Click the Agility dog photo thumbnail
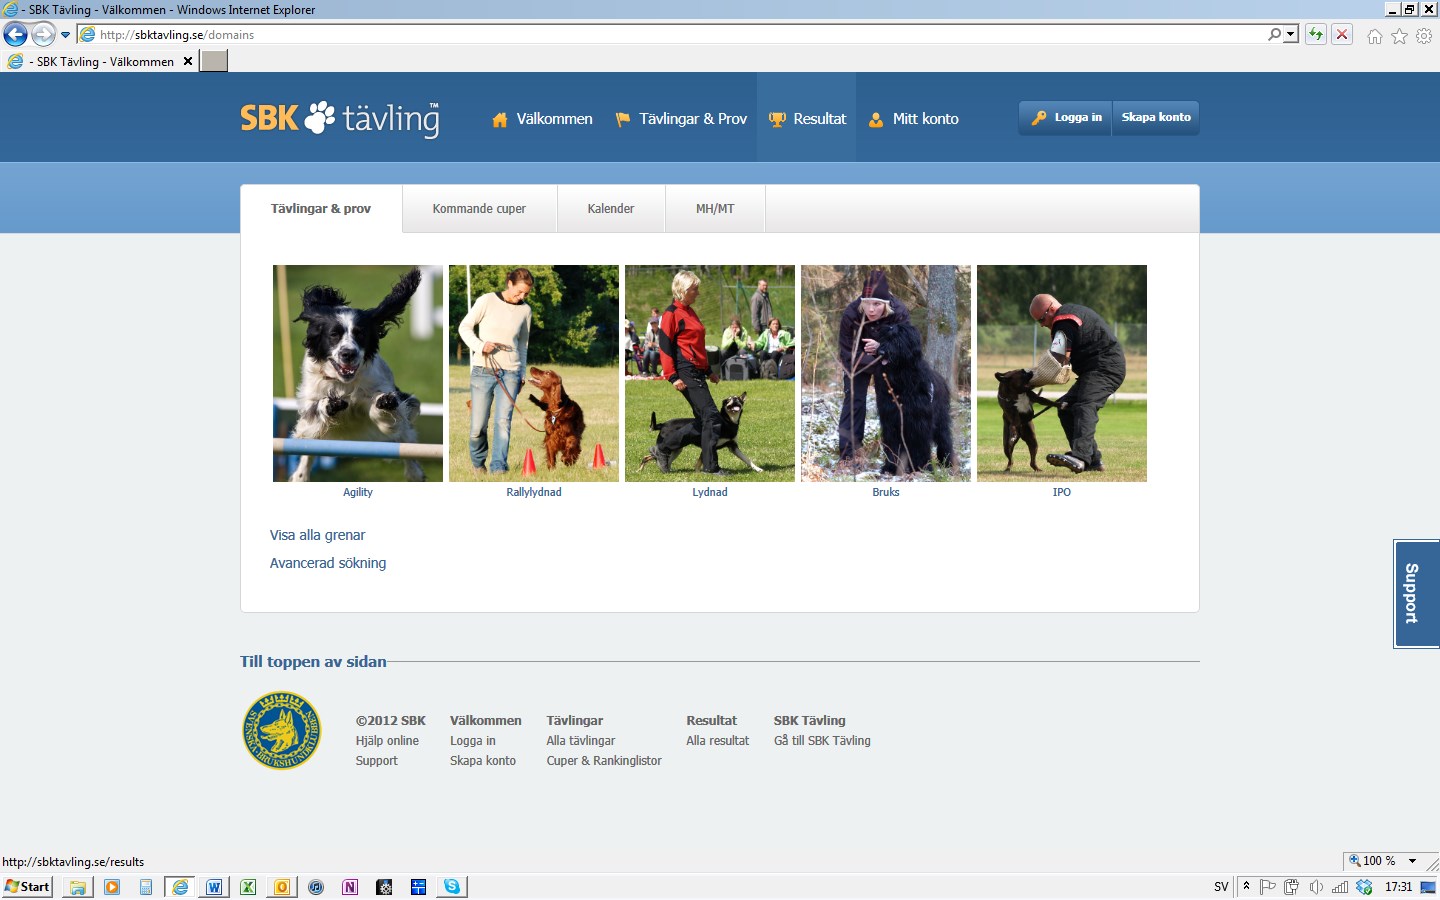The width and height of the screenshot is (1440, 900). [x=358, y=373]
